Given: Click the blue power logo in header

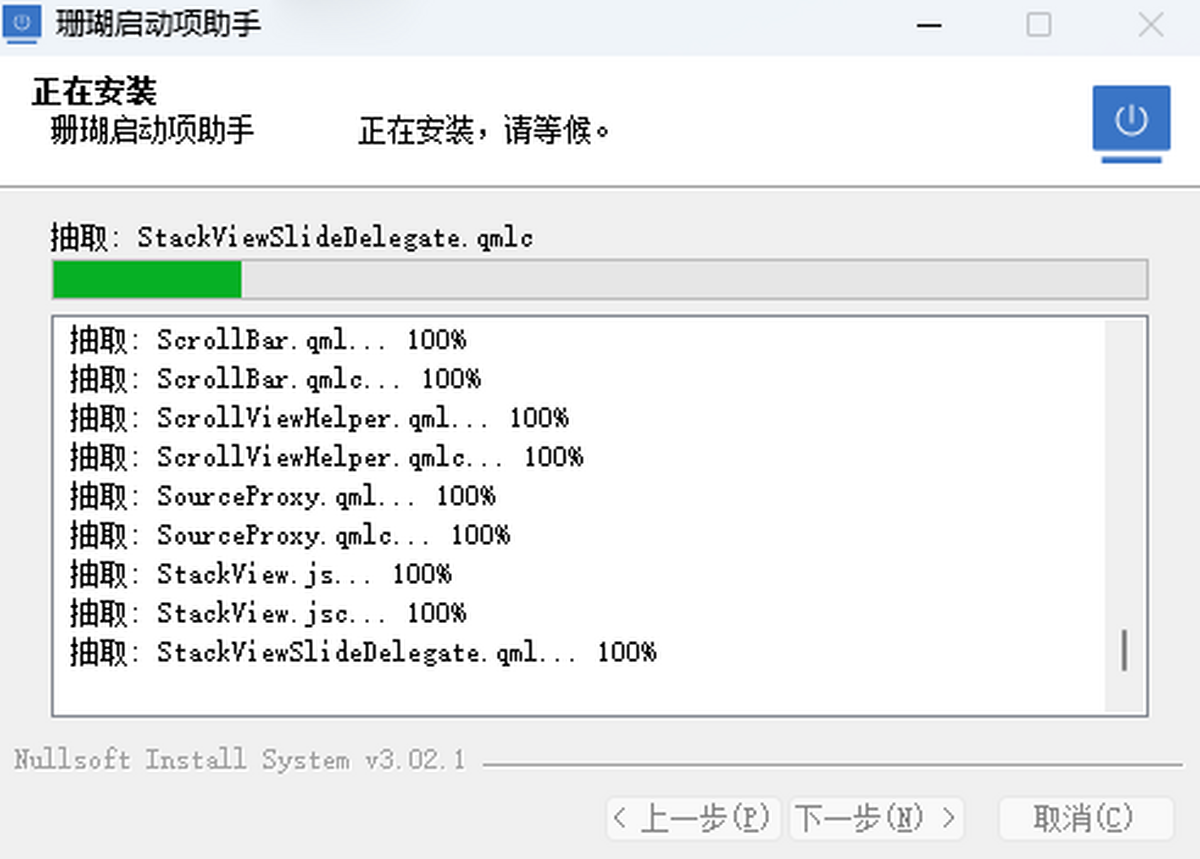Looking at the screenshot, I should 1131,123.
